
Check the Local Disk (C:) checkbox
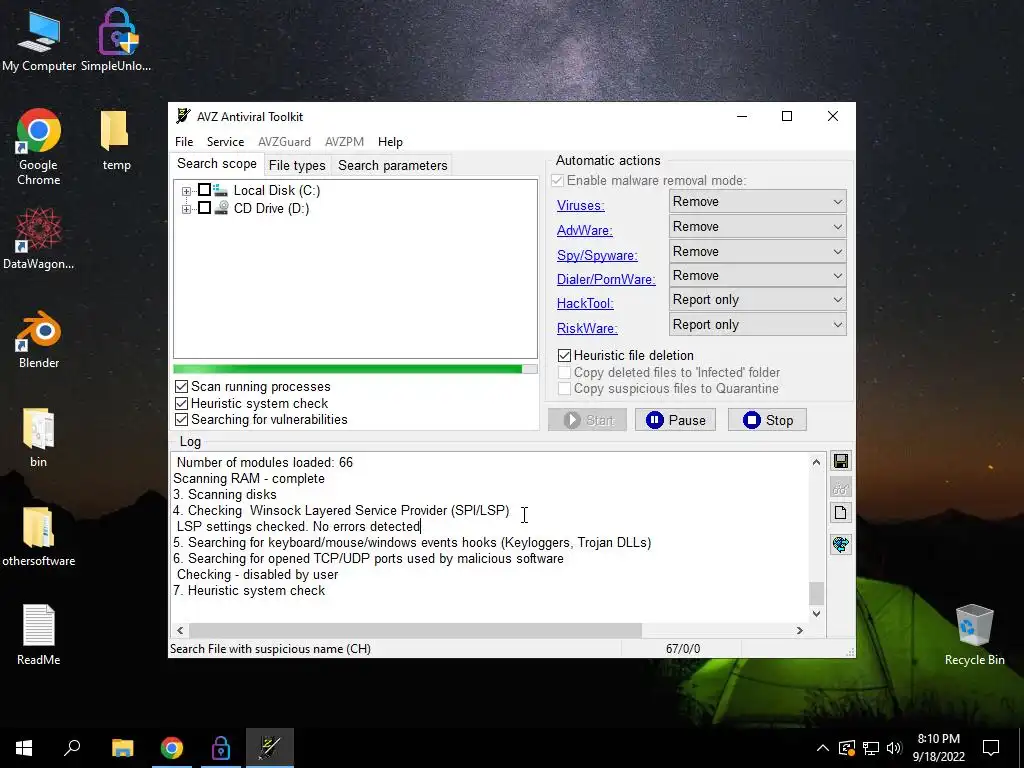click(204, 190)
